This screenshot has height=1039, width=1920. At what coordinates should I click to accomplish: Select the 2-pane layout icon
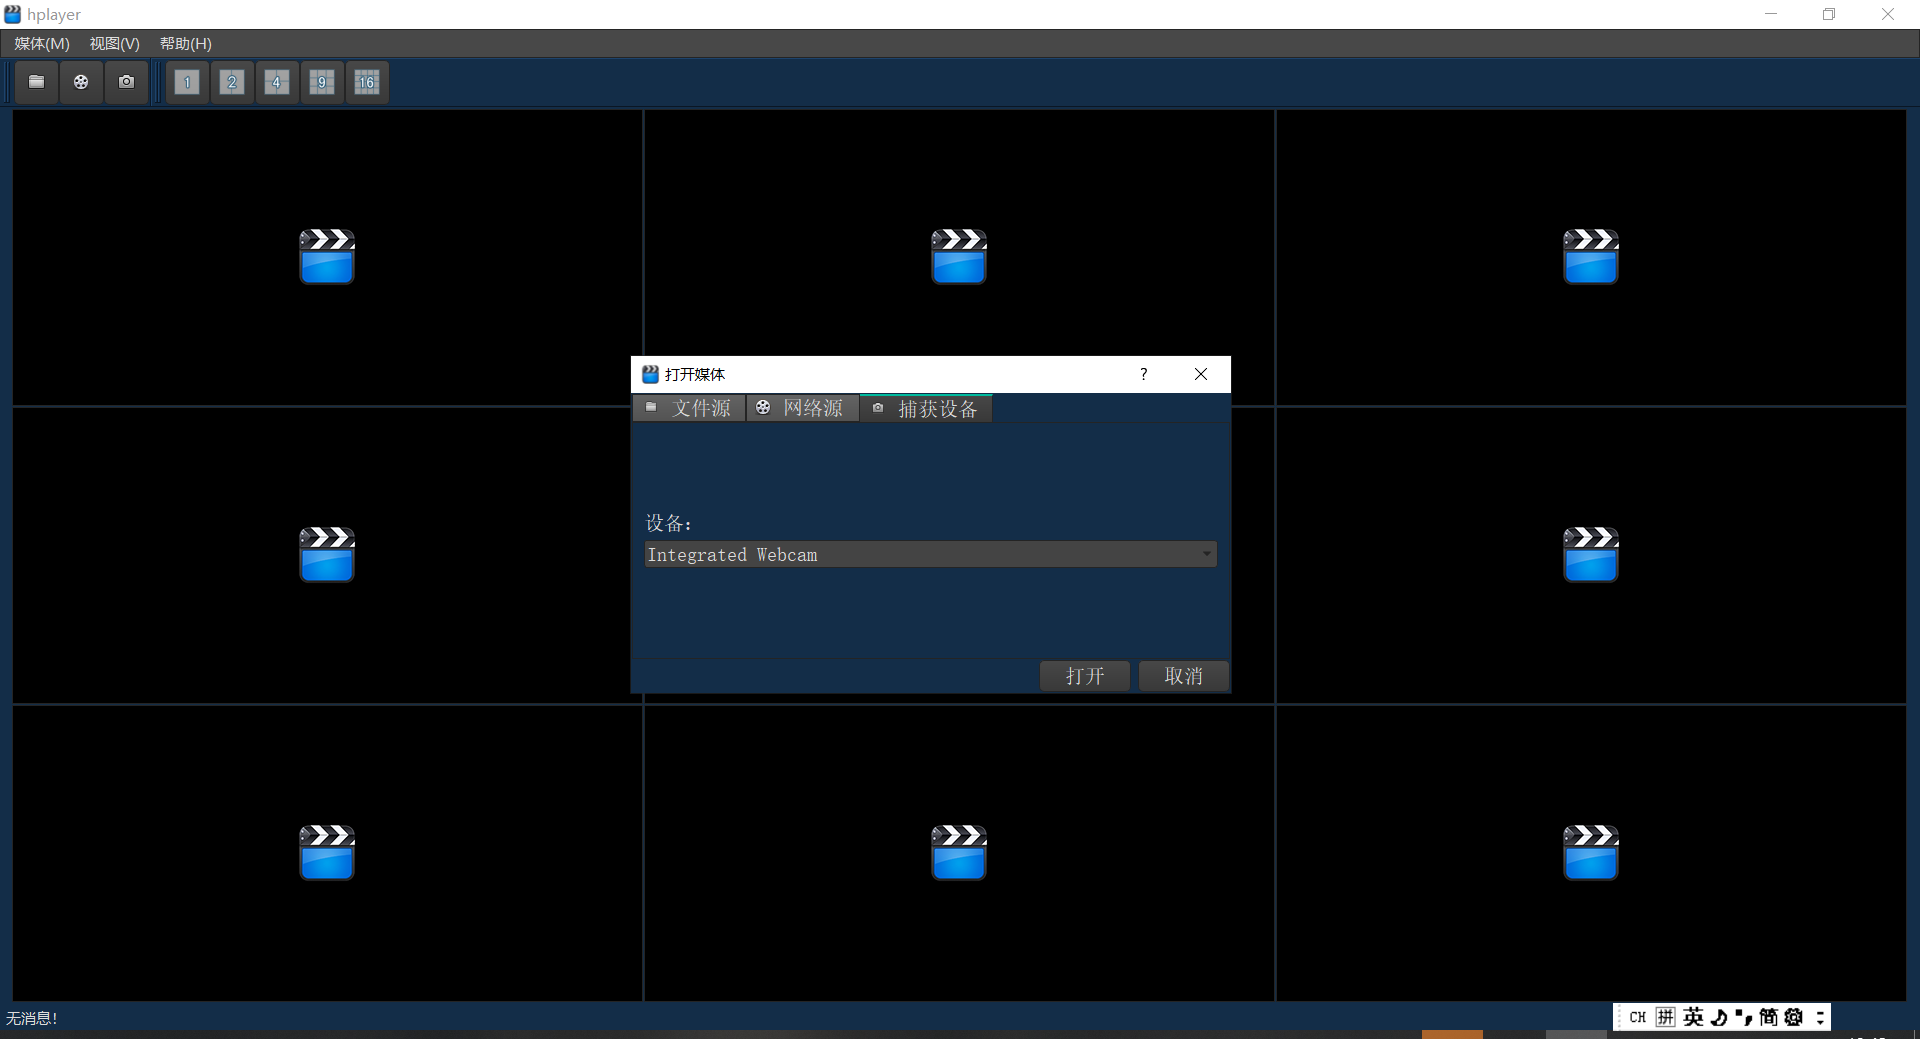232,82
